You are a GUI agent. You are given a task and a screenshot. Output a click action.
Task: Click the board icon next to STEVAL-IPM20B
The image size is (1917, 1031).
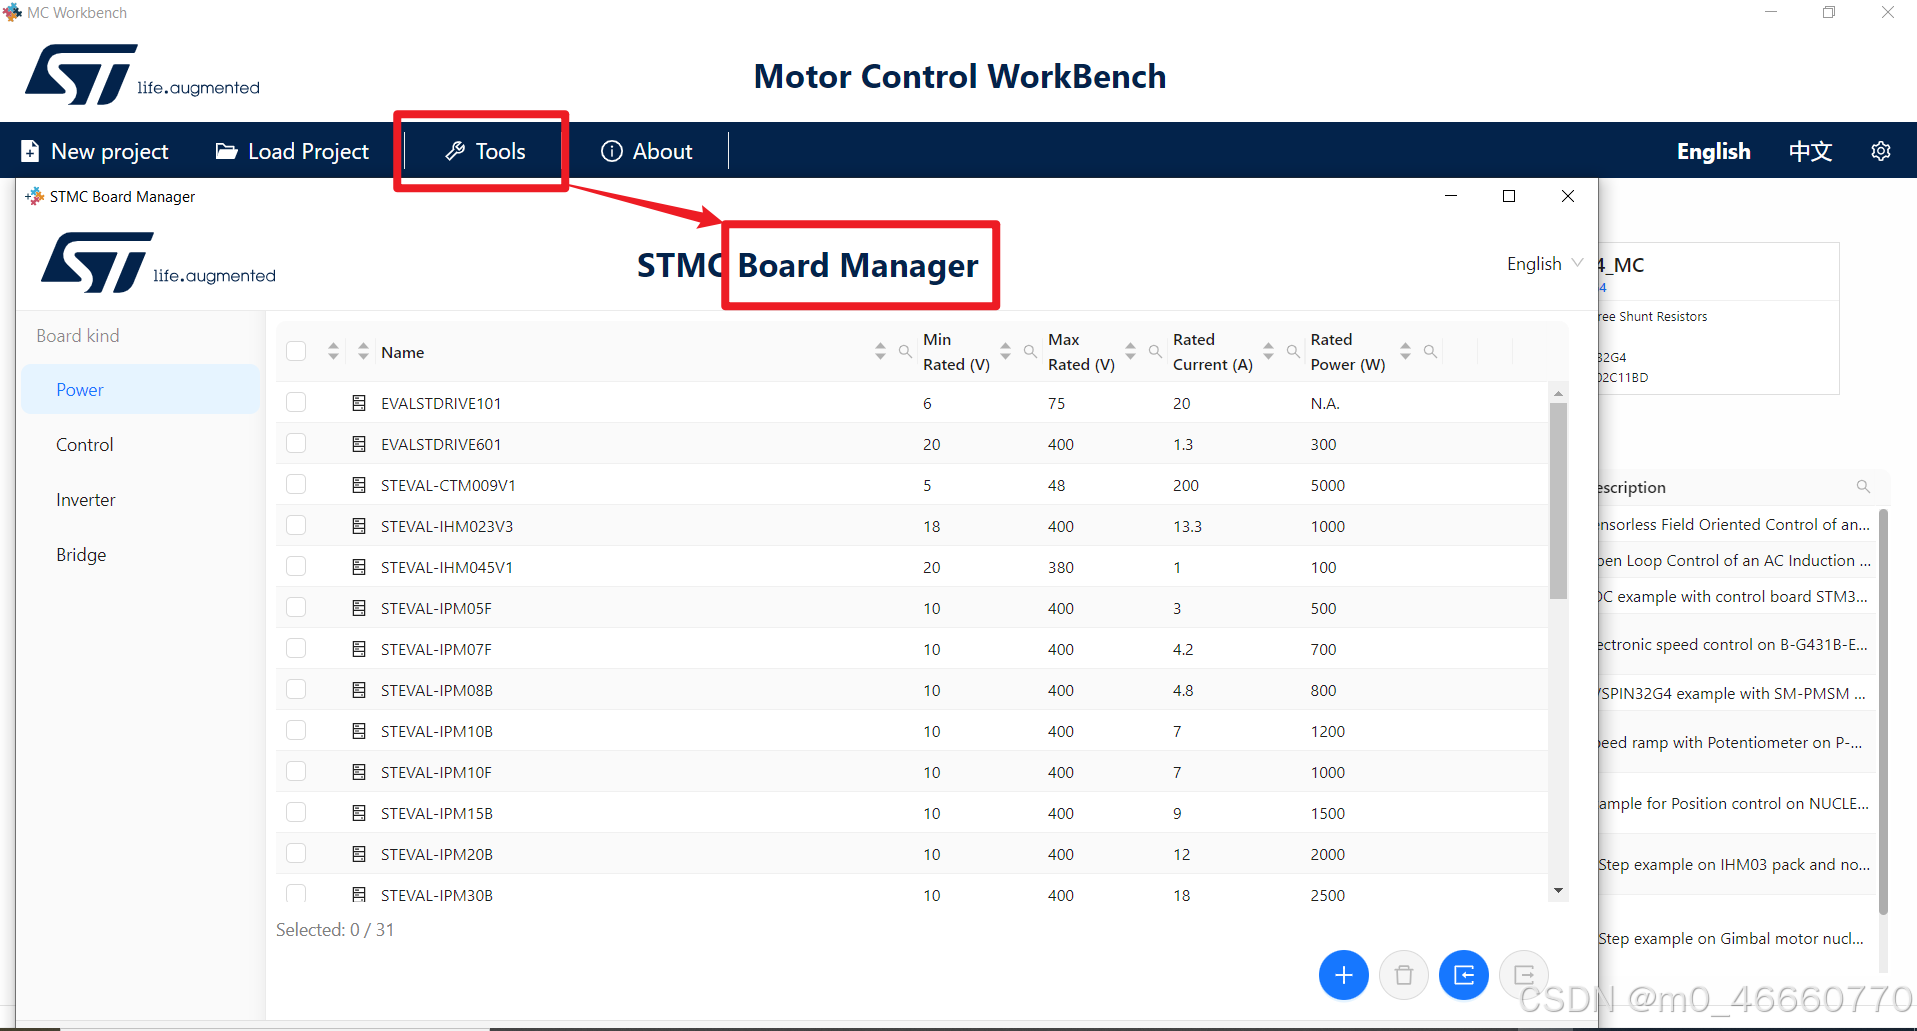359,854
